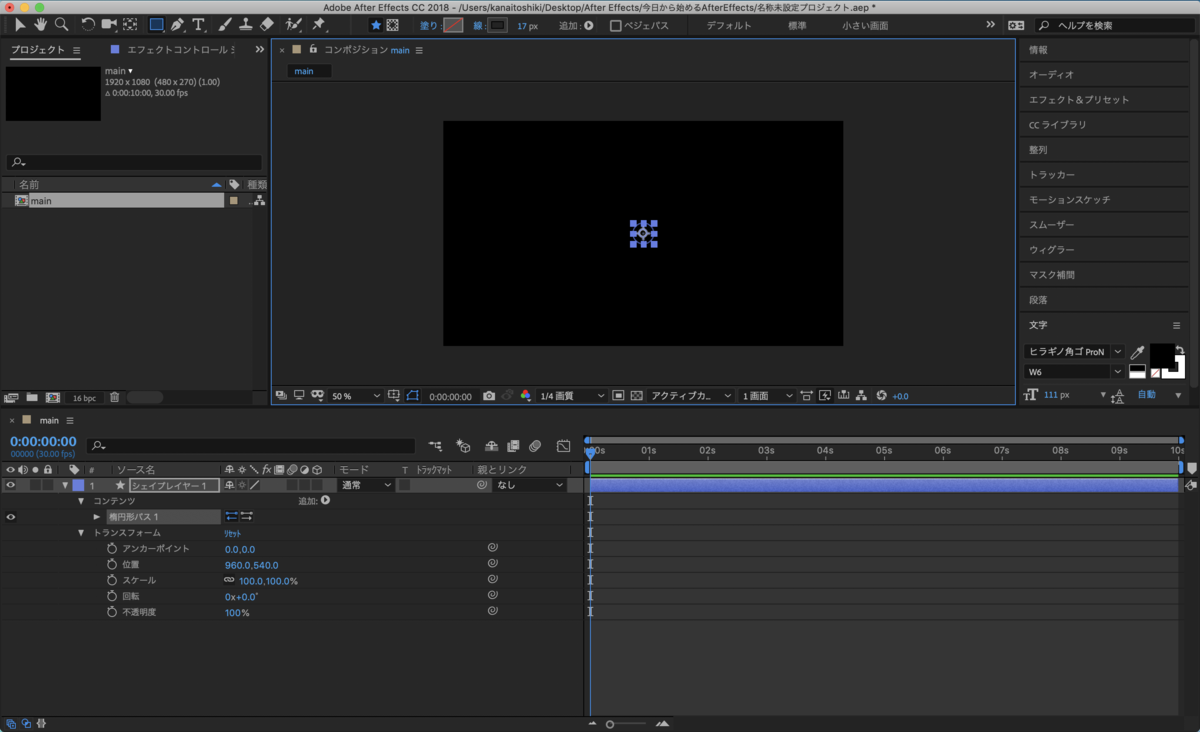Click the eyedropper in the Character panel
Viewport: 1200px width, 732px height.
[x=1137, y=352]
